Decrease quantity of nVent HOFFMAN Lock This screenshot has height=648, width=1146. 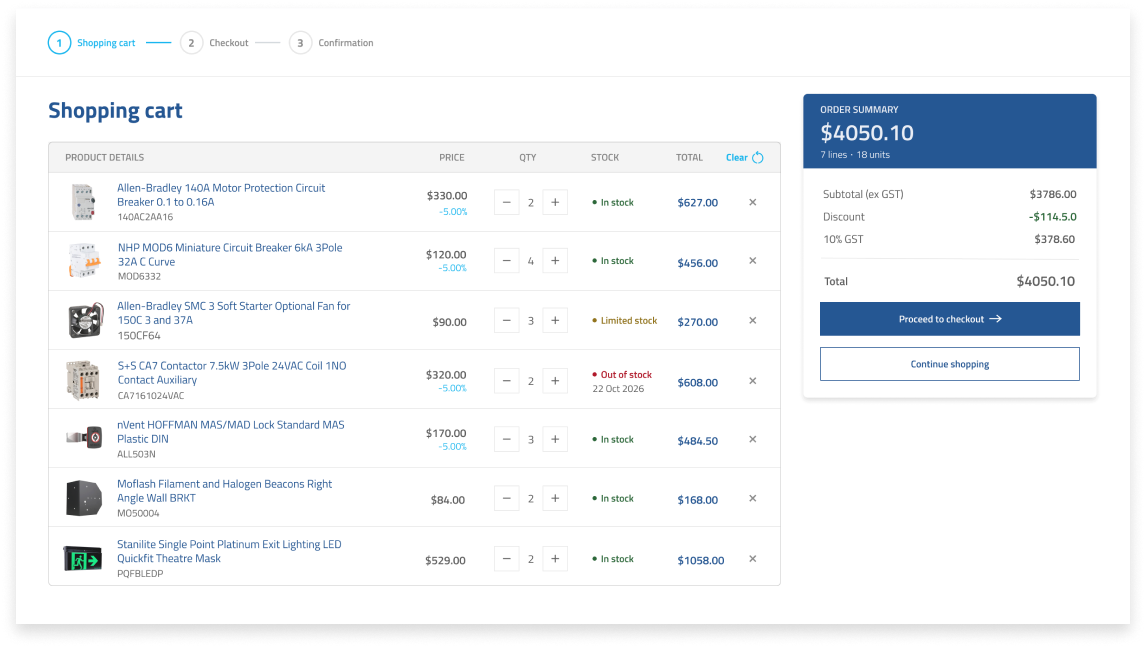[506, 440]
